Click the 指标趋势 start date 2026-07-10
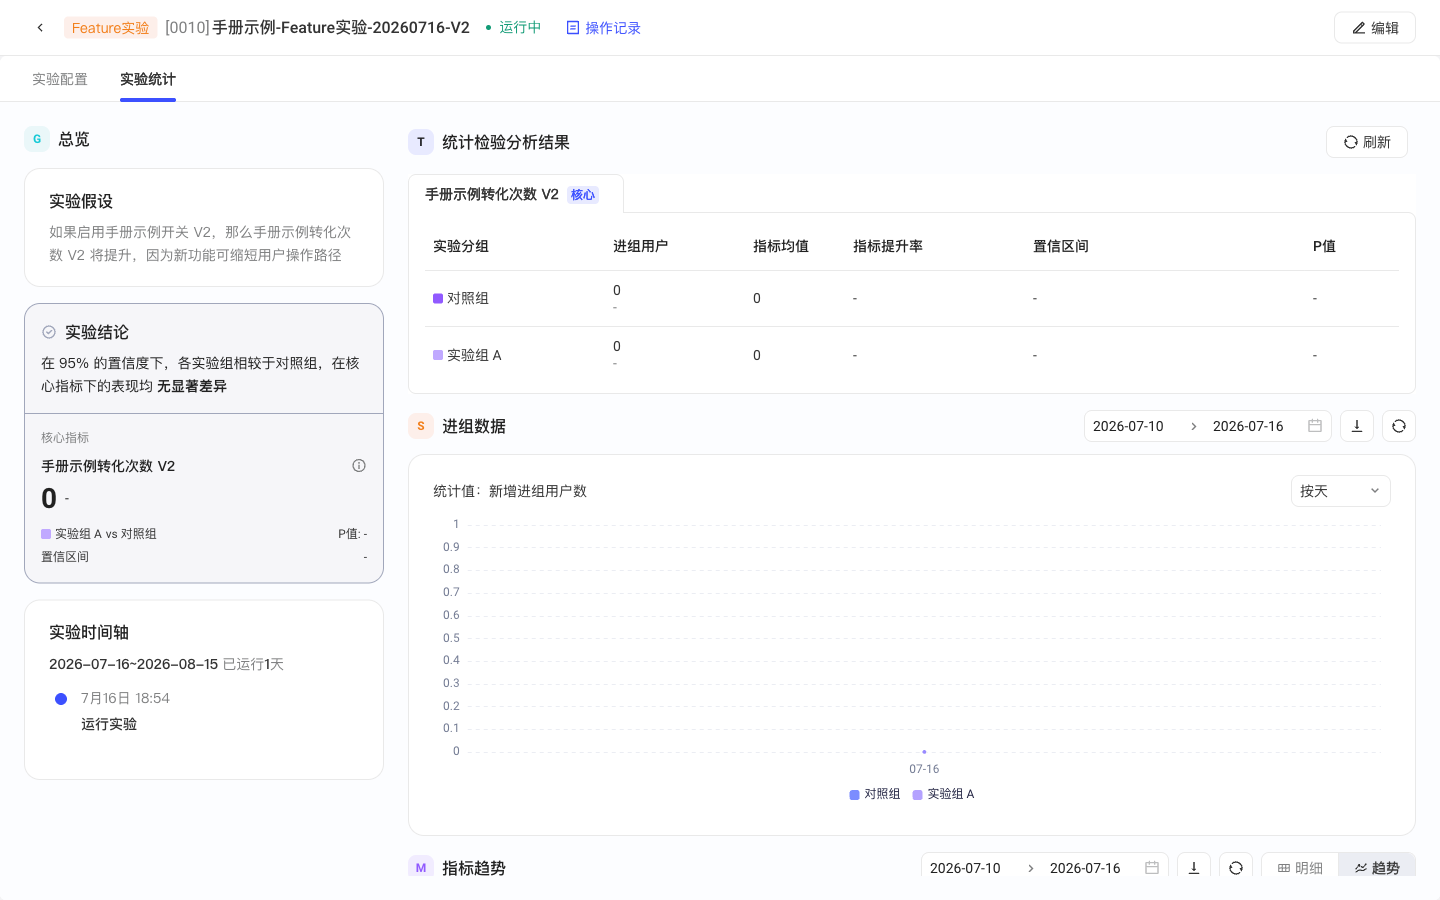Viewport: 1440px width, 900px height. (965, 868)
